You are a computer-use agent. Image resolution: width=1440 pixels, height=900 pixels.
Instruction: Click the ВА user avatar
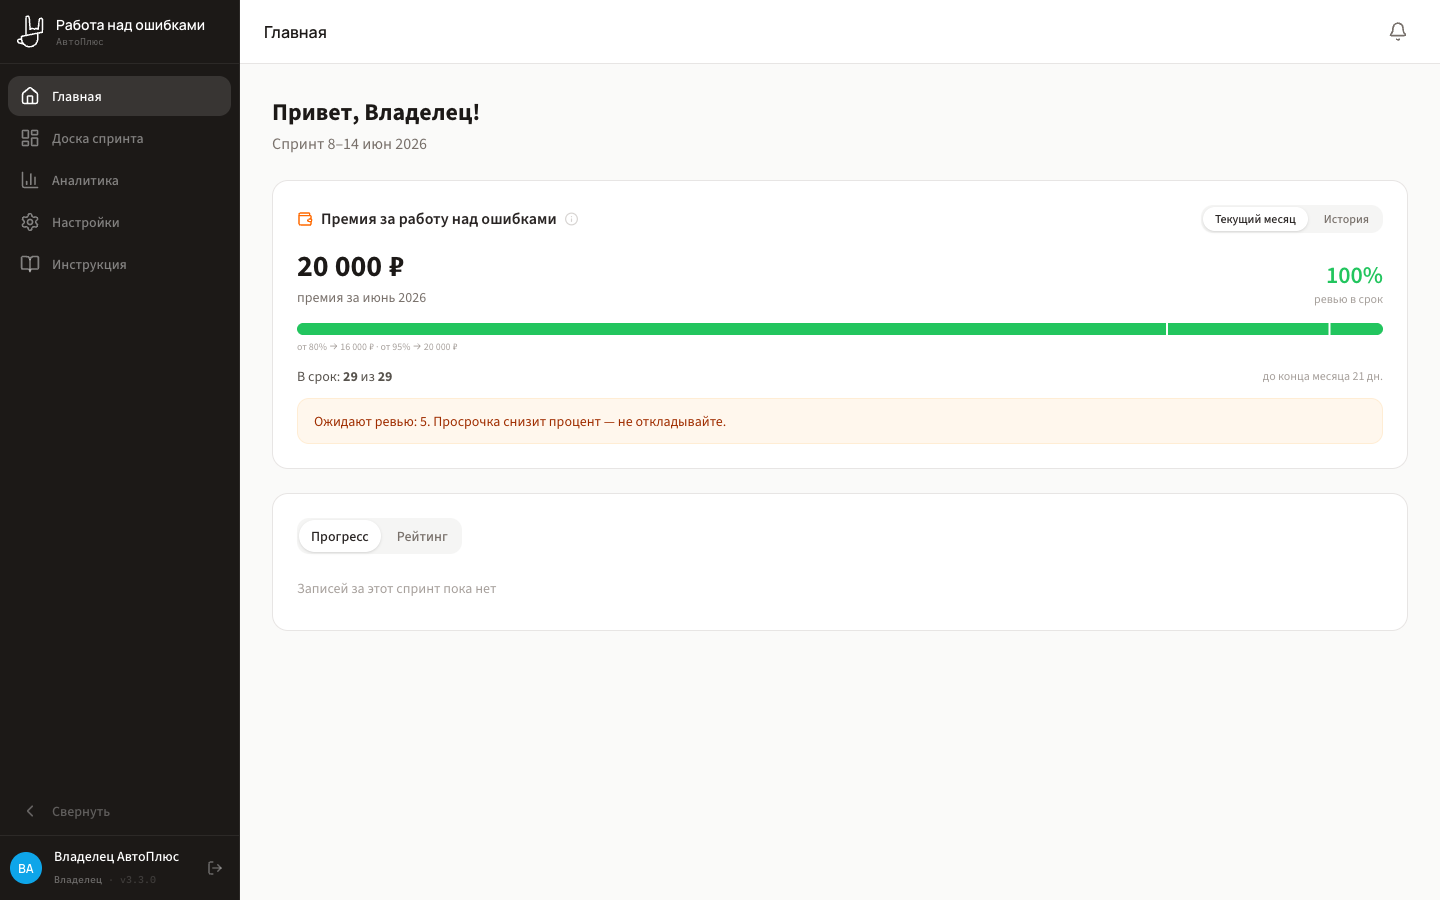pos(26,868)
